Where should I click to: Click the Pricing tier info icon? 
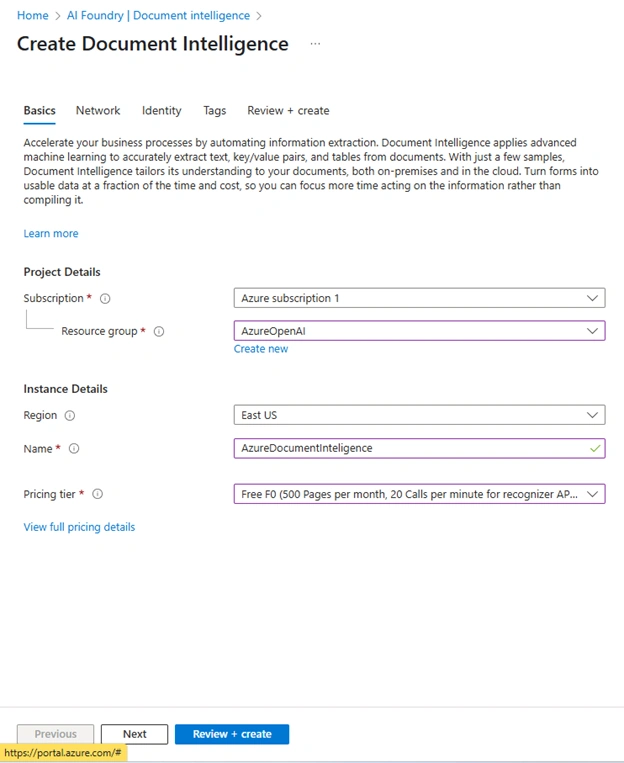98,494
